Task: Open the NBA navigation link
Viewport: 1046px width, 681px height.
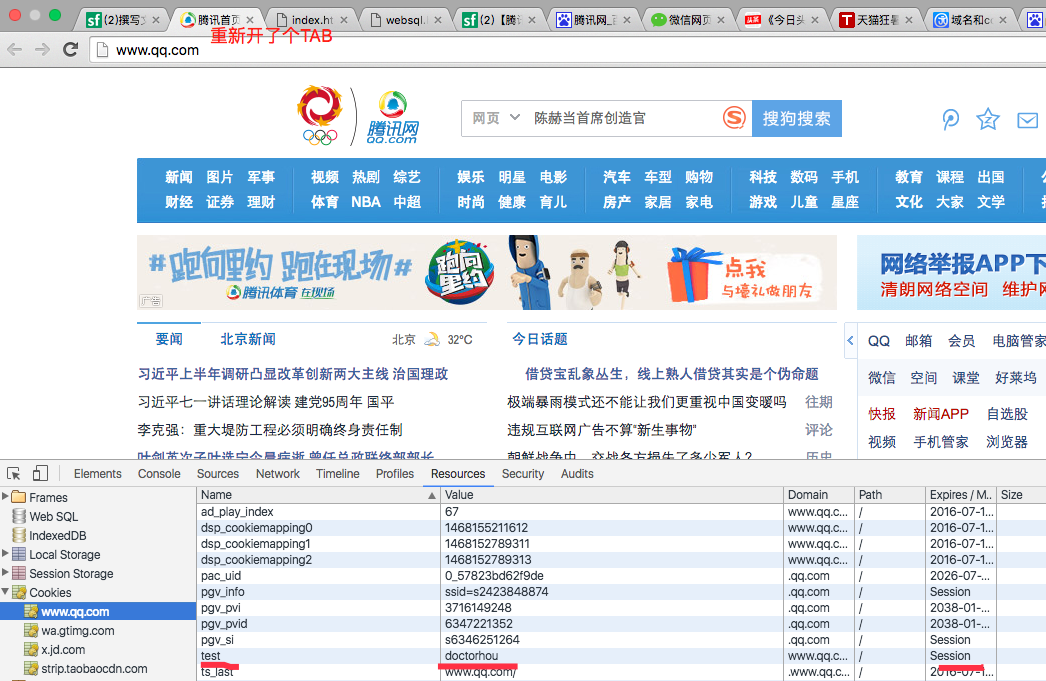Action: tap(366, 202)
